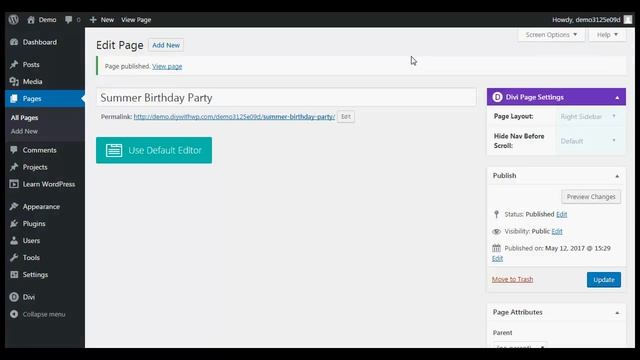
Task: Click the Posts pin icon
Action: (14, 64)
